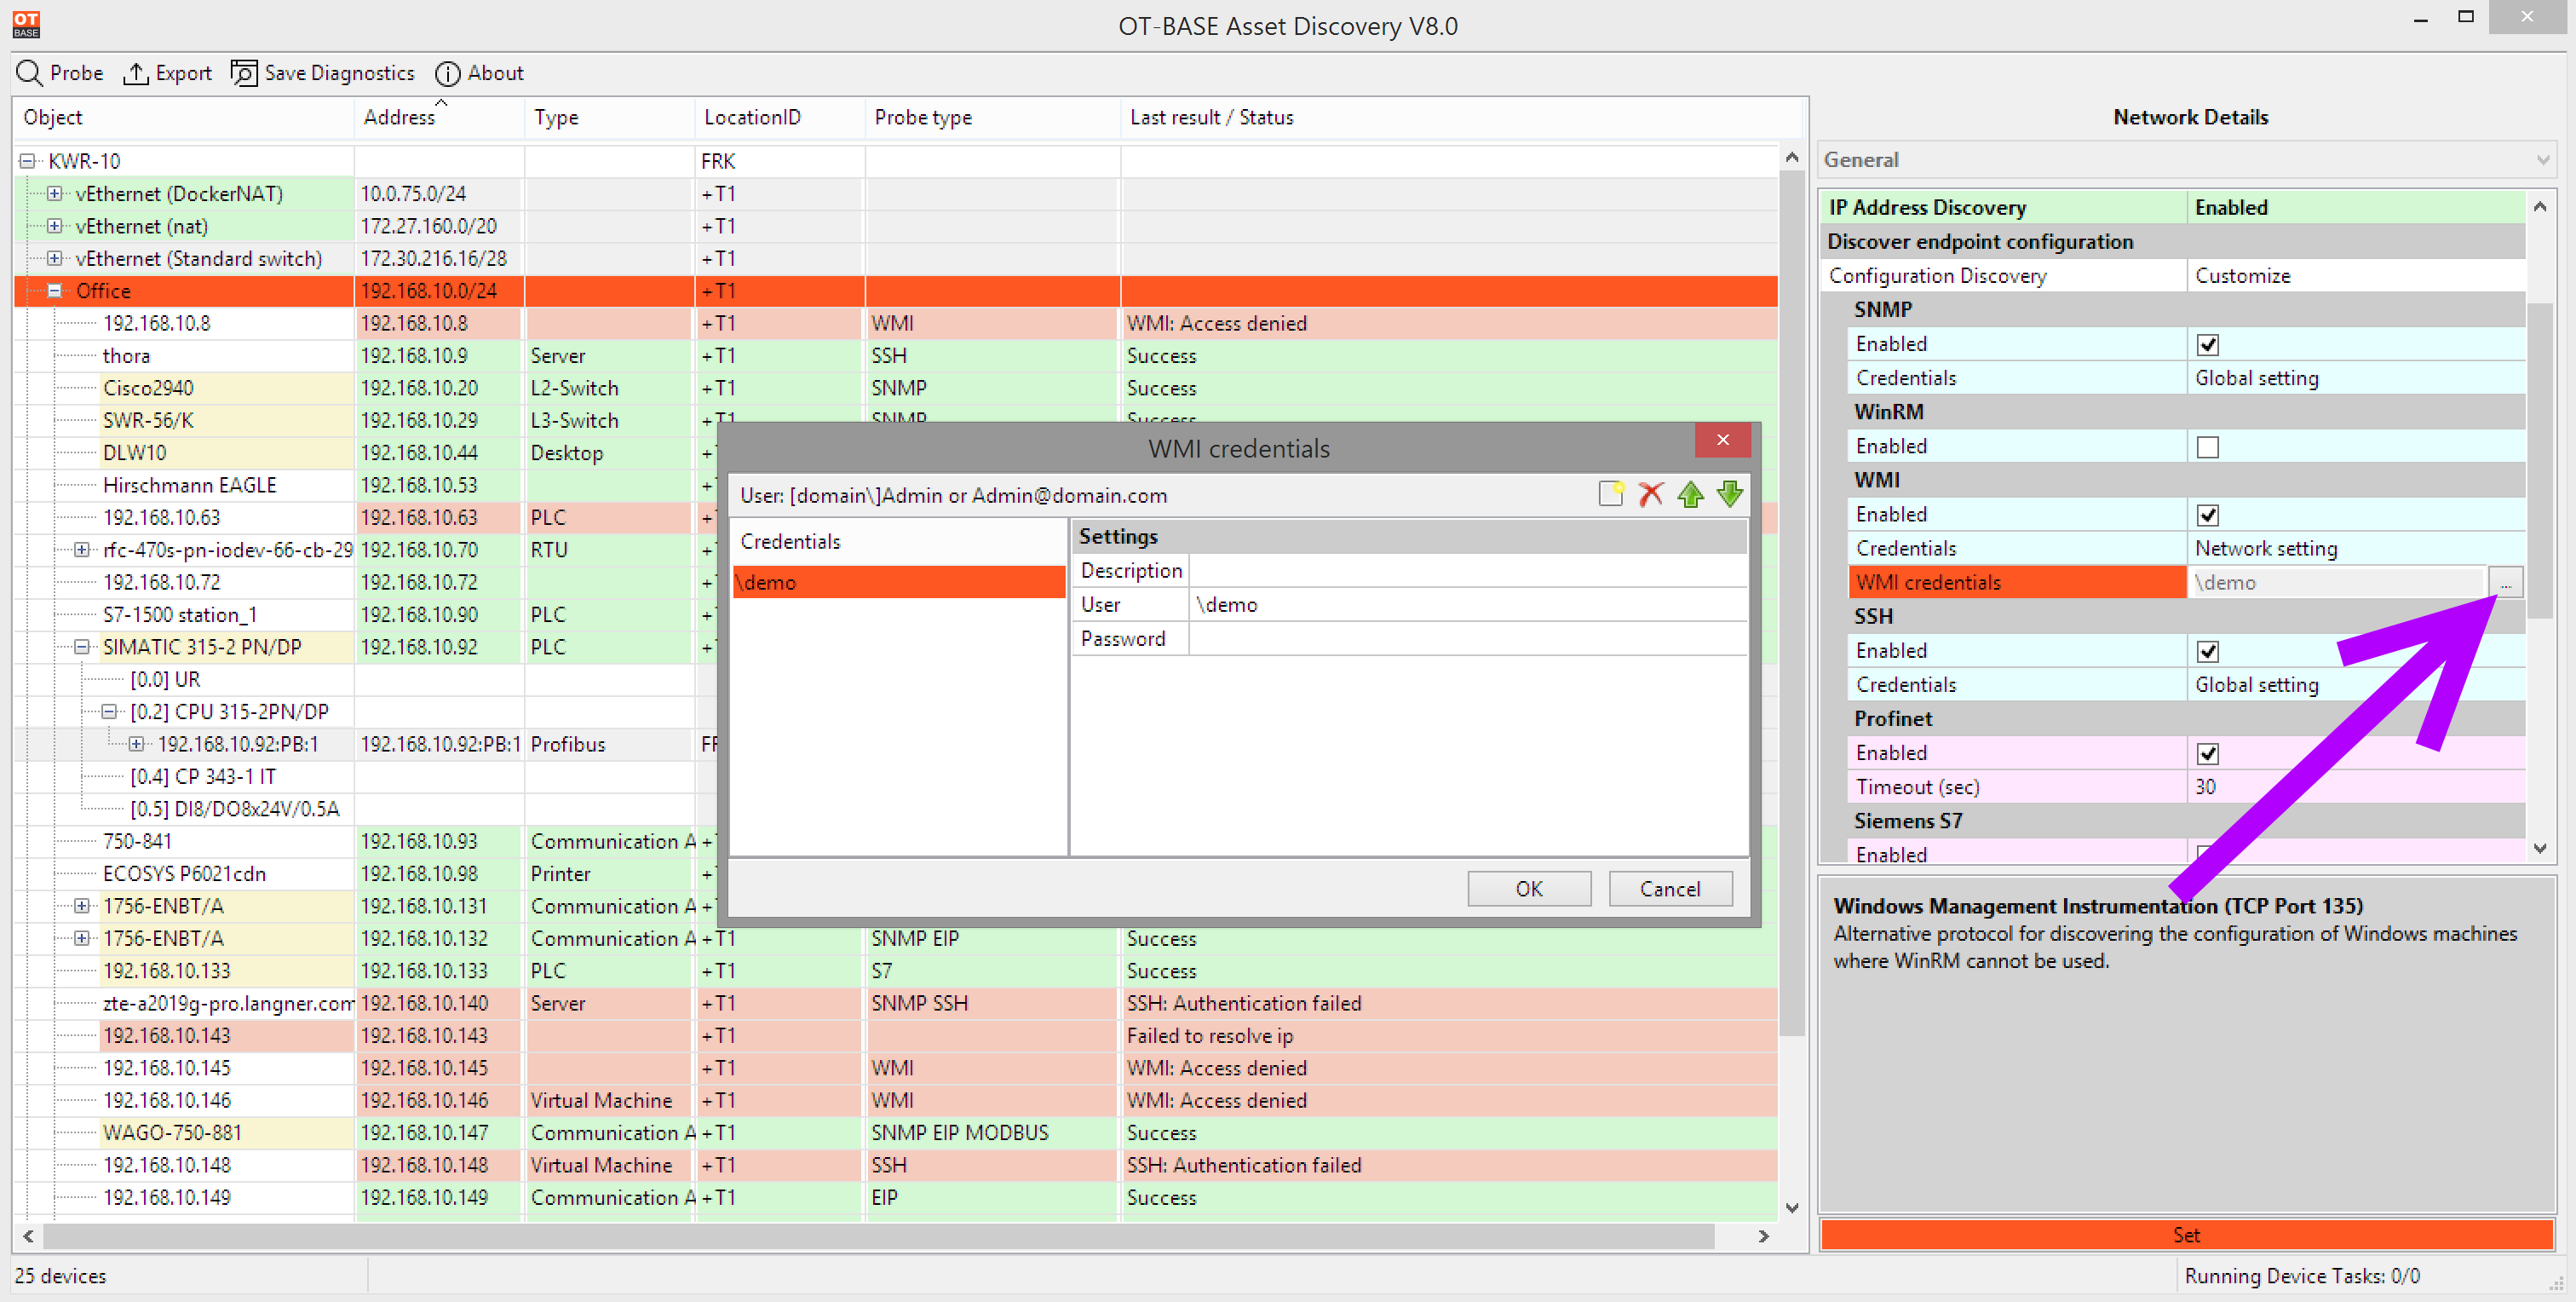Open the About info icon
Image resolution: width=2576 pixels, height=1302 pixels.
(x=447, y=73)
